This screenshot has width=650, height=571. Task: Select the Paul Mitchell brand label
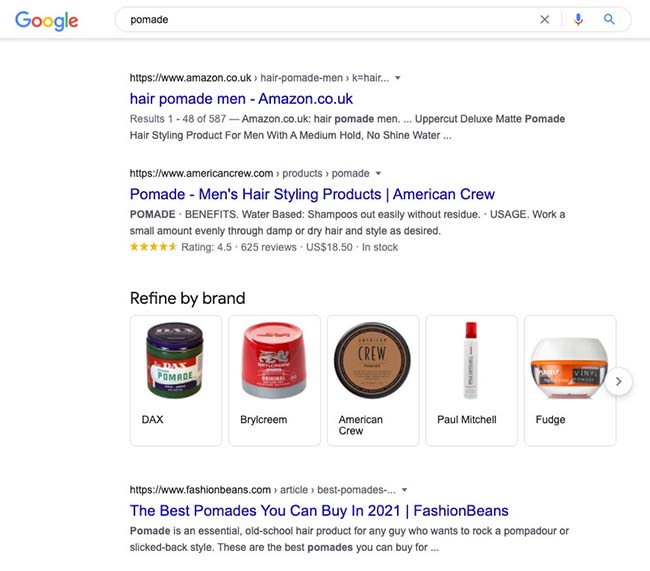click(467, 420)
